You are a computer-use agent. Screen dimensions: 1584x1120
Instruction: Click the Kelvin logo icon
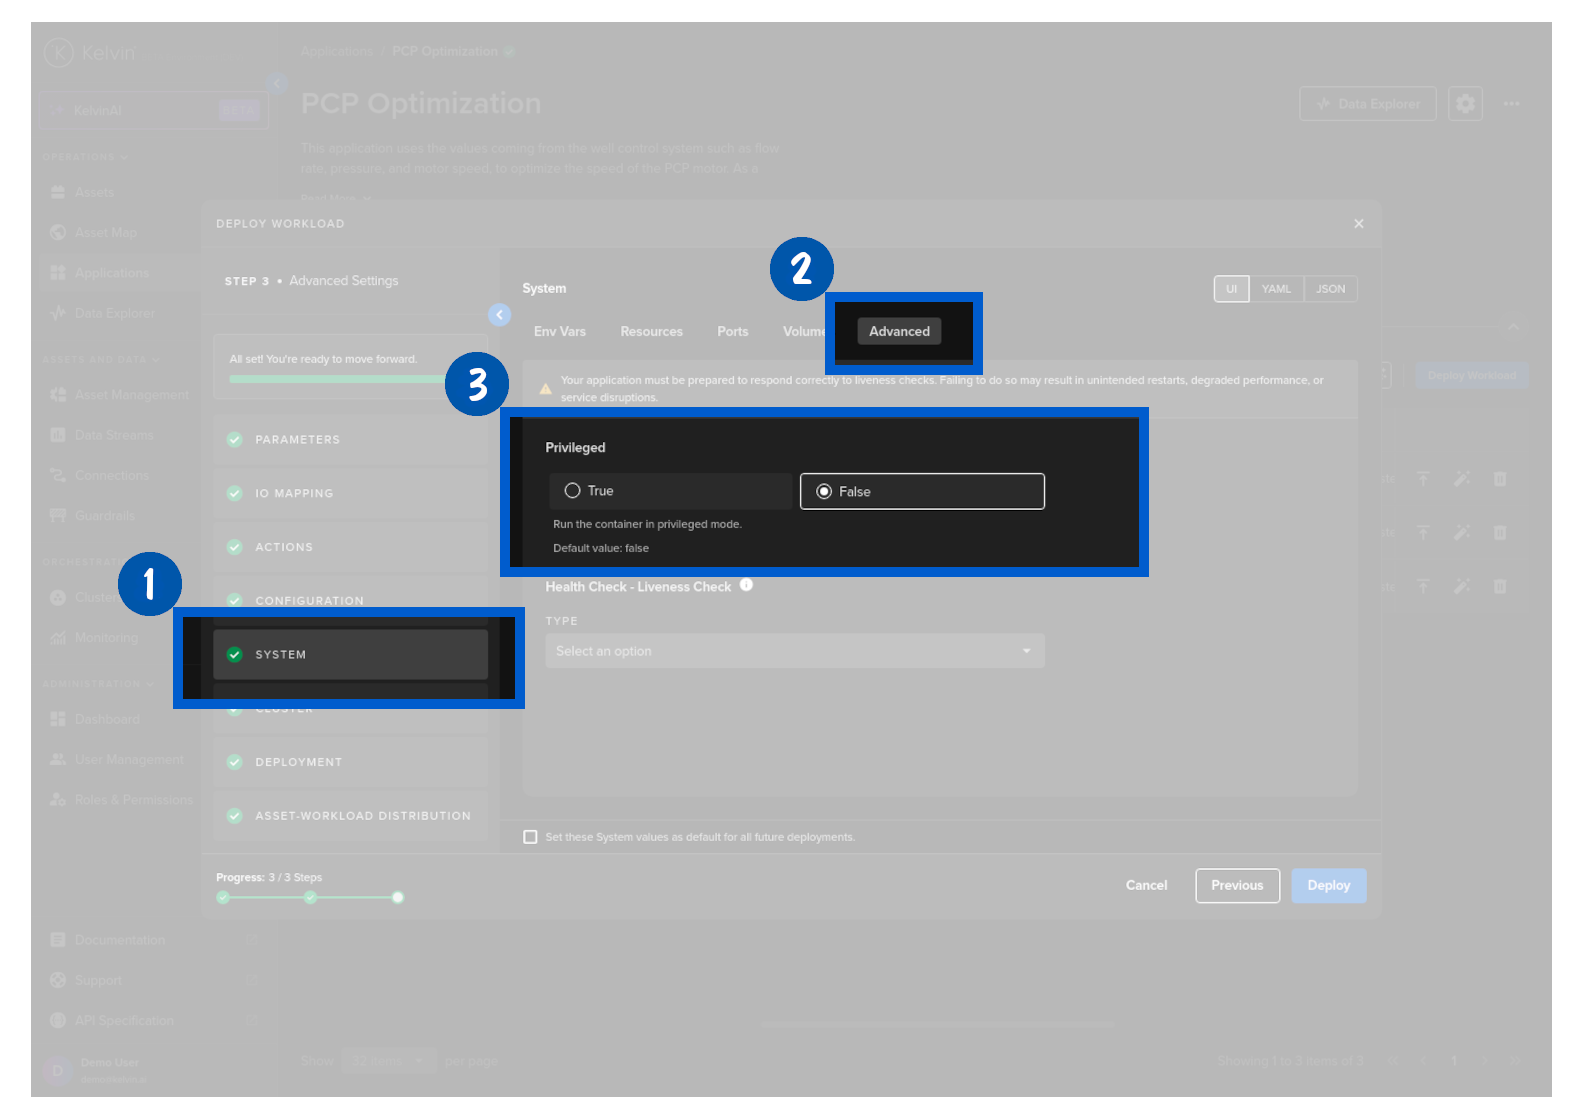pyautogui.click(x=58, y=52)
